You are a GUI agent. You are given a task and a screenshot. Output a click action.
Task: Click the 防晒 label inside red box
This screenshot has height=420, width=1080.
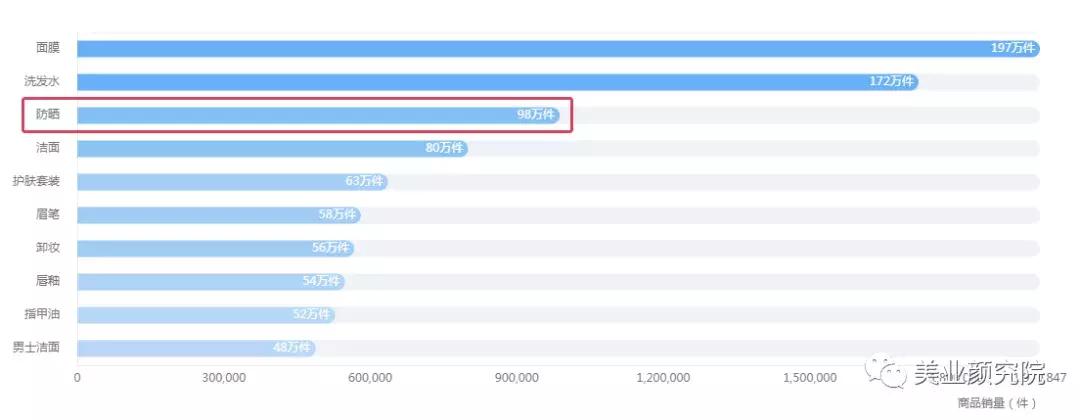48,114
